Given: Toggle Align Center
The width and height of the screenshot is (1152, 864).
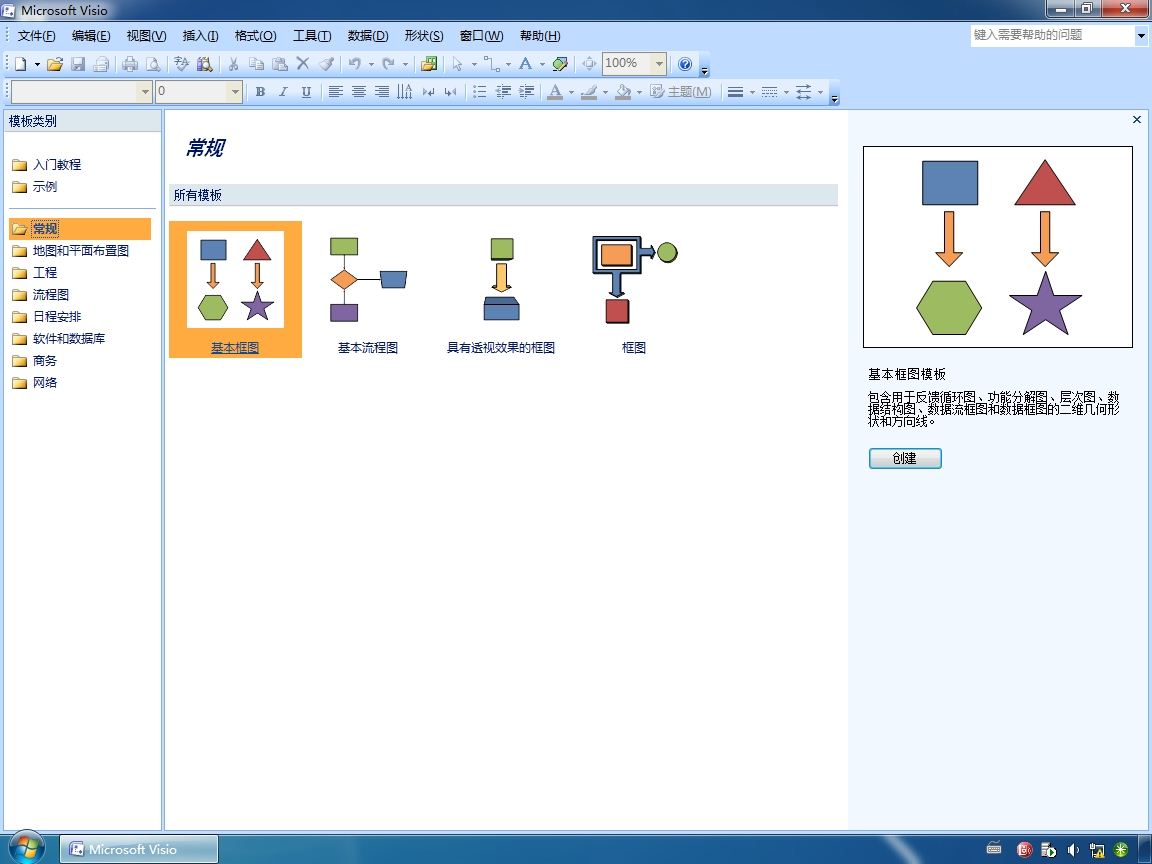Looking at the screenshot, I should [x=359, y=92].
